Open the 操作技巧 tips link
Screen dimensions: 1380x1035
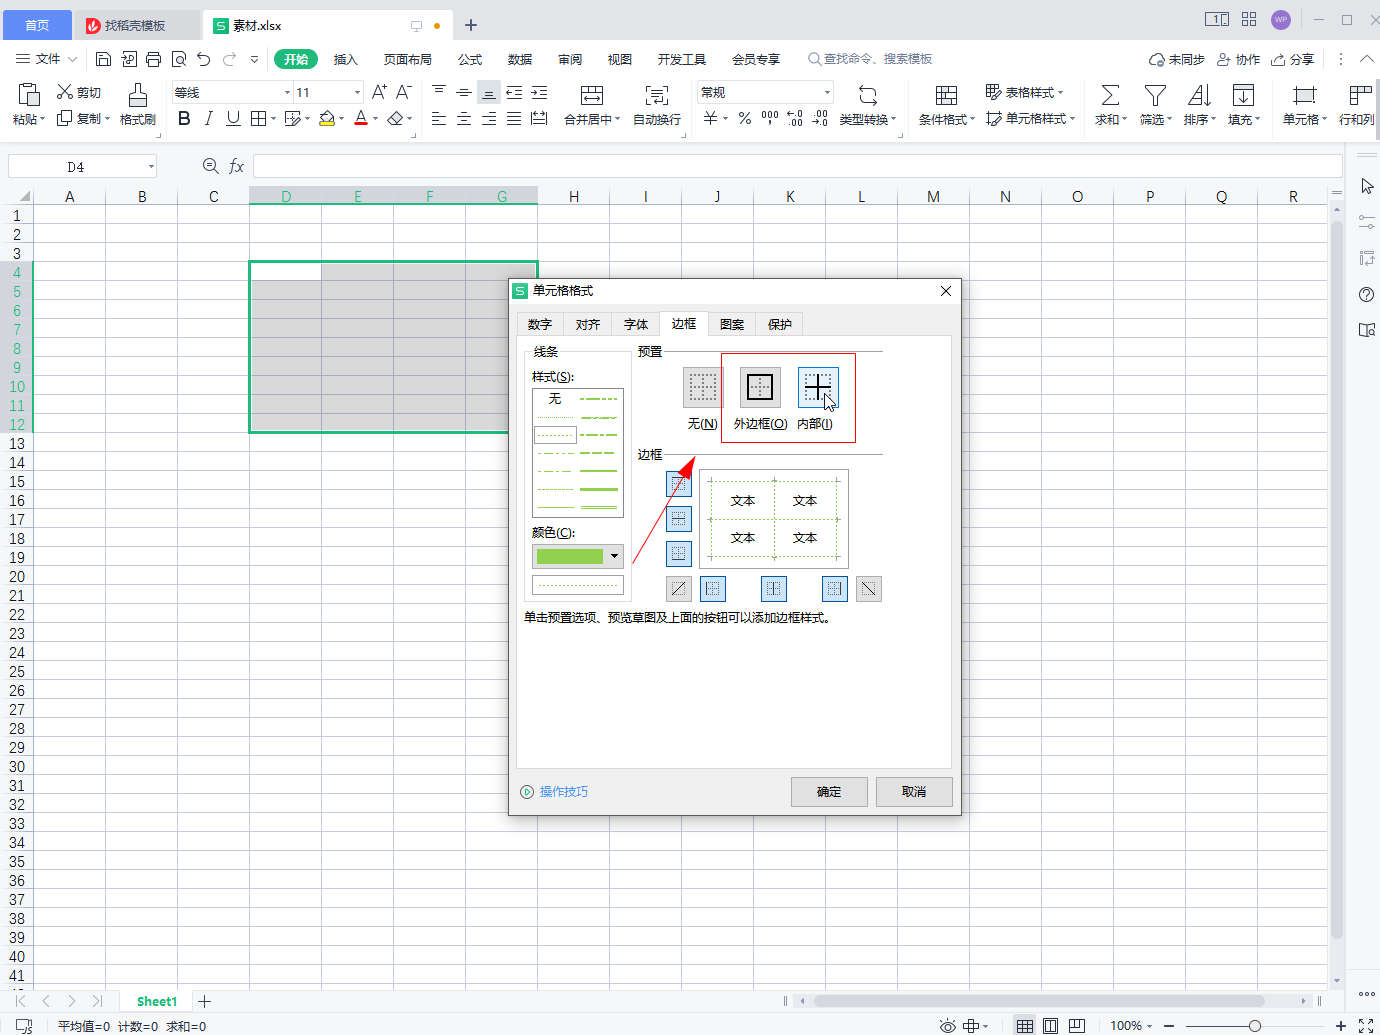(x=563, y=792)
